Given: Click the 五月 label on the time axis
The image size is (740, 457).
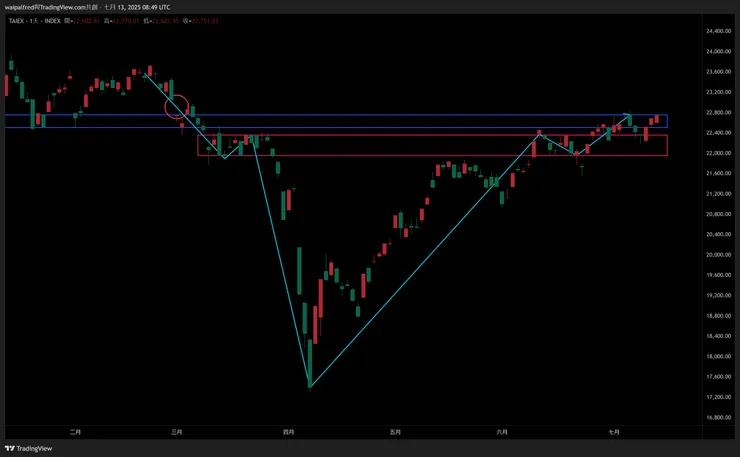Looking at the screenshot, I should (x=395, y=432).
